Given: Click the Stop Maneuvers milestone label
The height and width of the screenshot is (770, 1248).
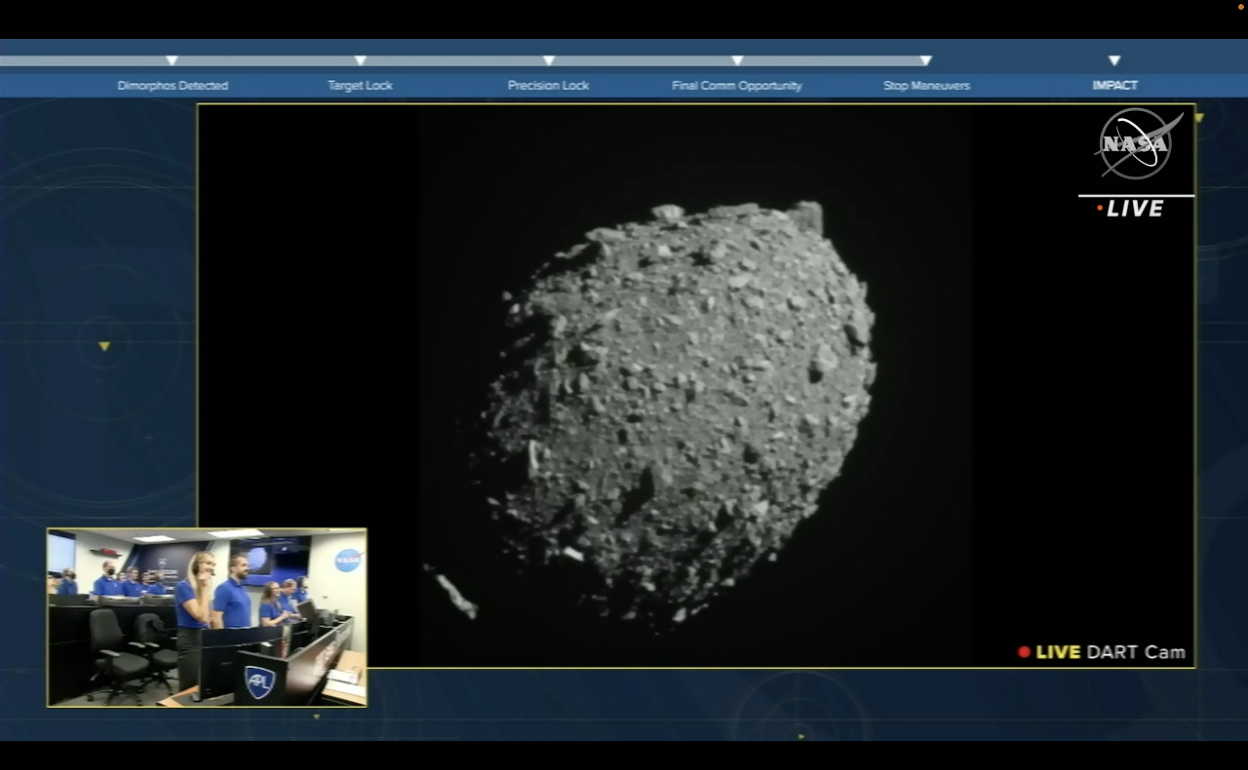Looking at the screenshot, I should tap(926, 86).
